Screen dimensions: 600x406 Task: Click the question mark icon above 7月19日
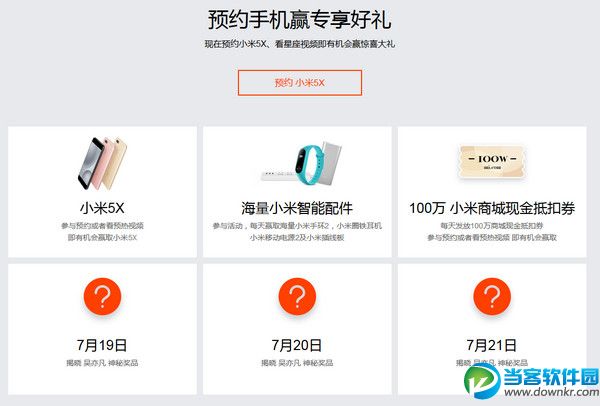(x=102, y=297)
